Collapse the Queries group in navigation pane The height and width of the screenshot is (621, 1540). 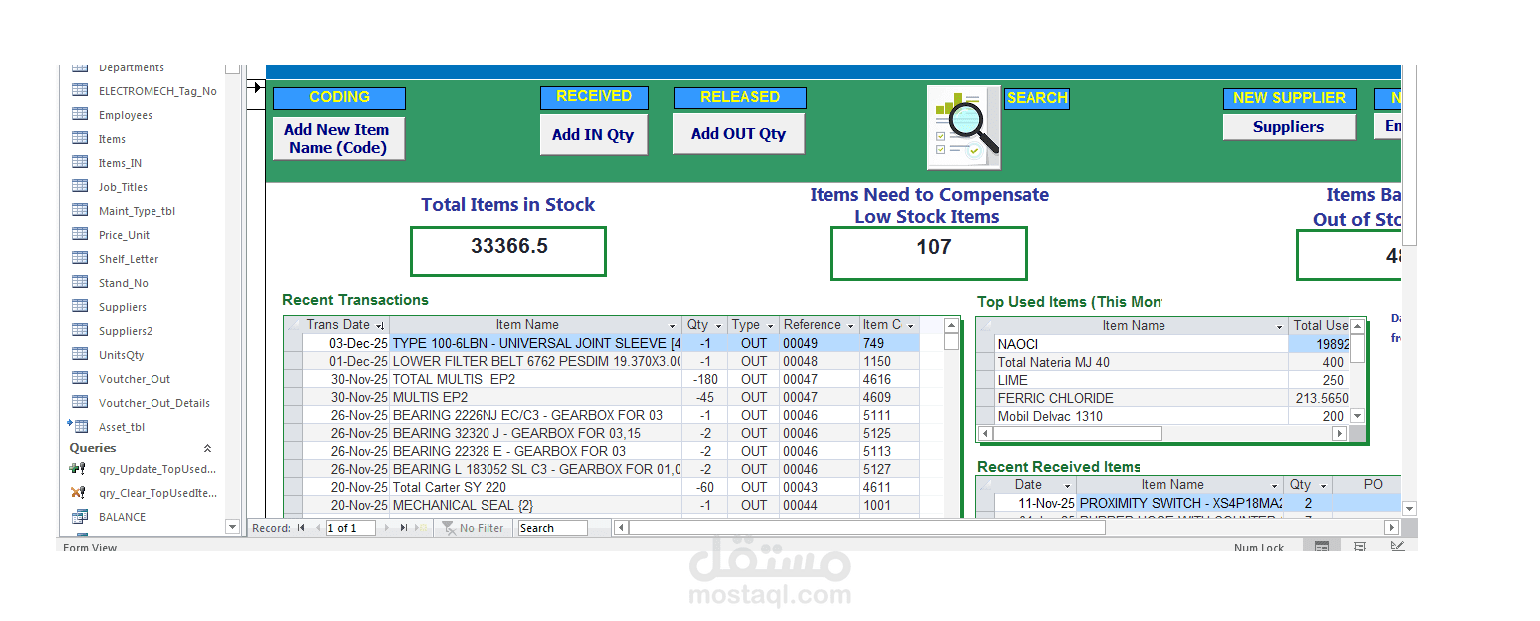click(x=207, y=448)
